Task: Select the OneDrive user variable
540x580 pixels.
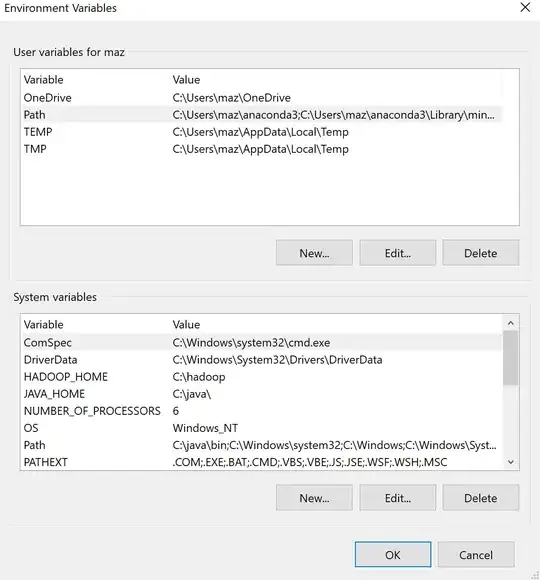Action: click(261, 98)
